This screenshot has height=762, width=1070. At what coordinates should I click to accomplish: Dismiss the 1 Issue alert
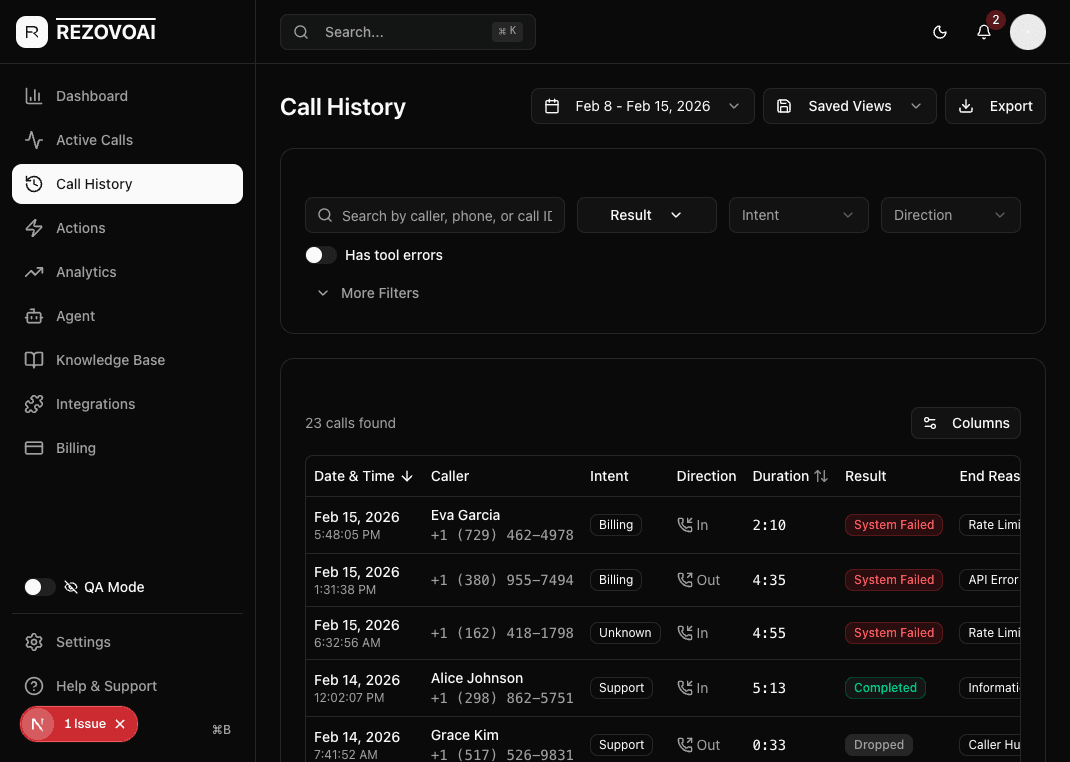[x=119, y=723]
